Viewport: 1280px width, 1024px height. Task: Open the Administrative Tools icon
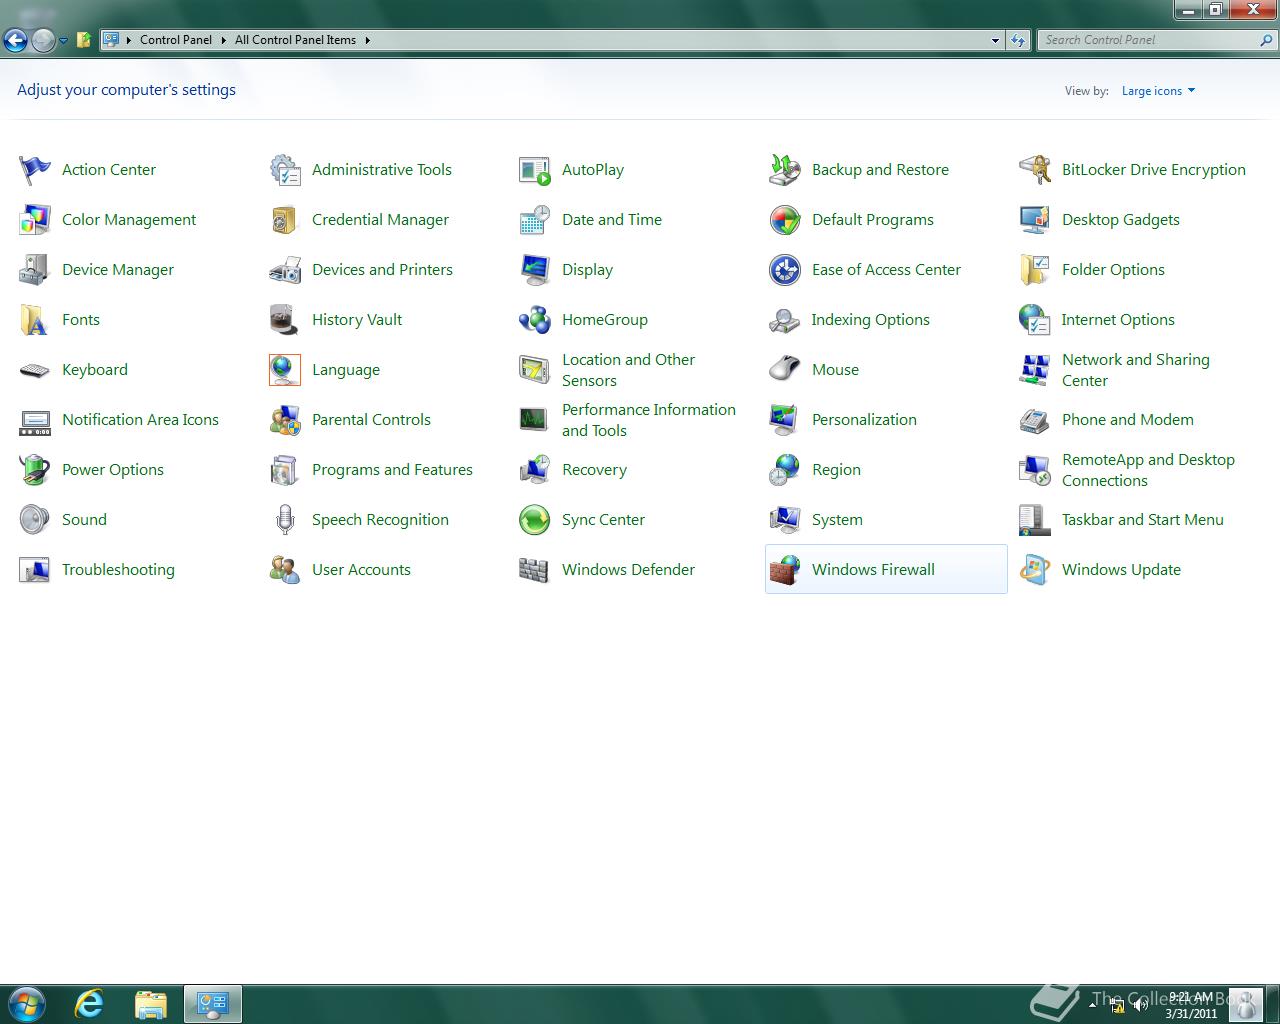[285, 170]
